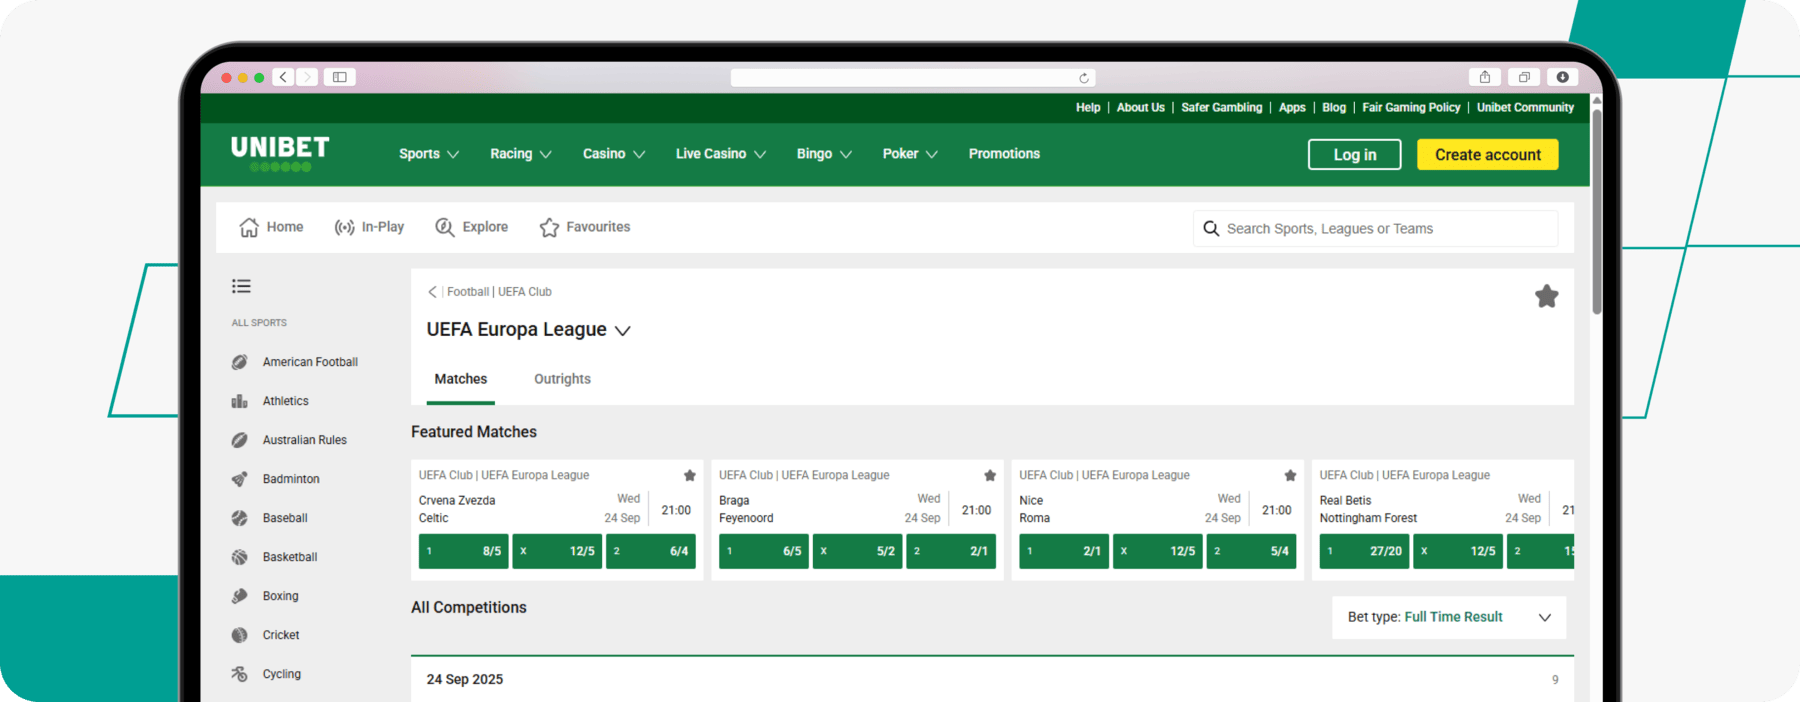Screen dimensions: 1800x702
Task: Click the Unibet logo
Action: coord(280,154)
